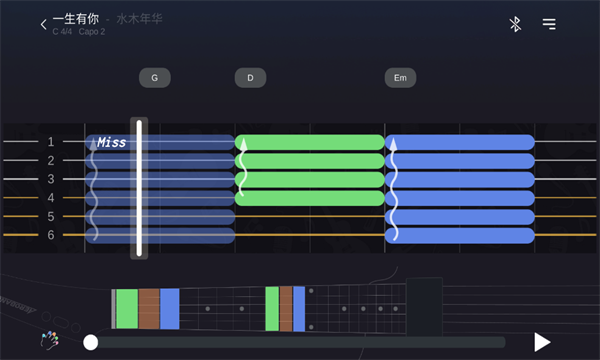This screenshot has height=360, width=600.
Task: Click the 'Miss' label on string 1
Action: point(111,142)
